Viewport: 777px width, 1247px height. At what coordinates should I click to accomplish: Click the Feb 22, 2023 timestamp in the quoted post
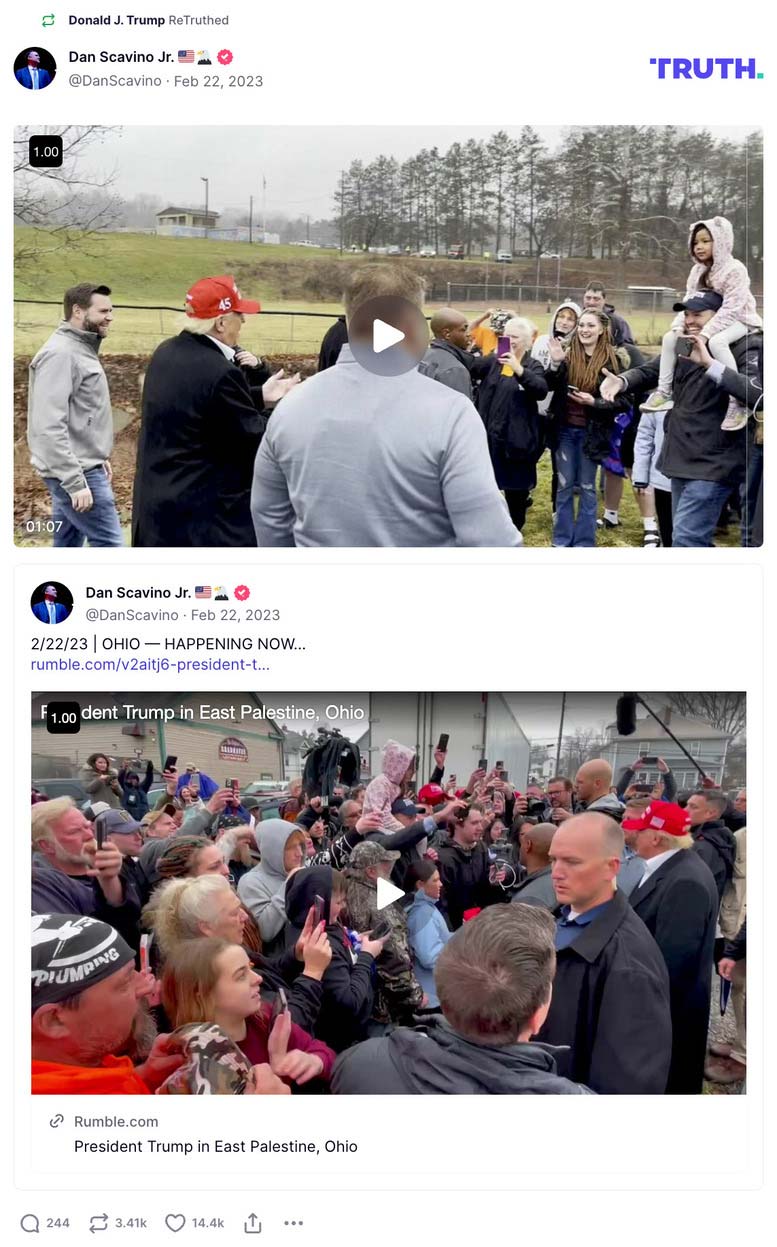[235, 615]
